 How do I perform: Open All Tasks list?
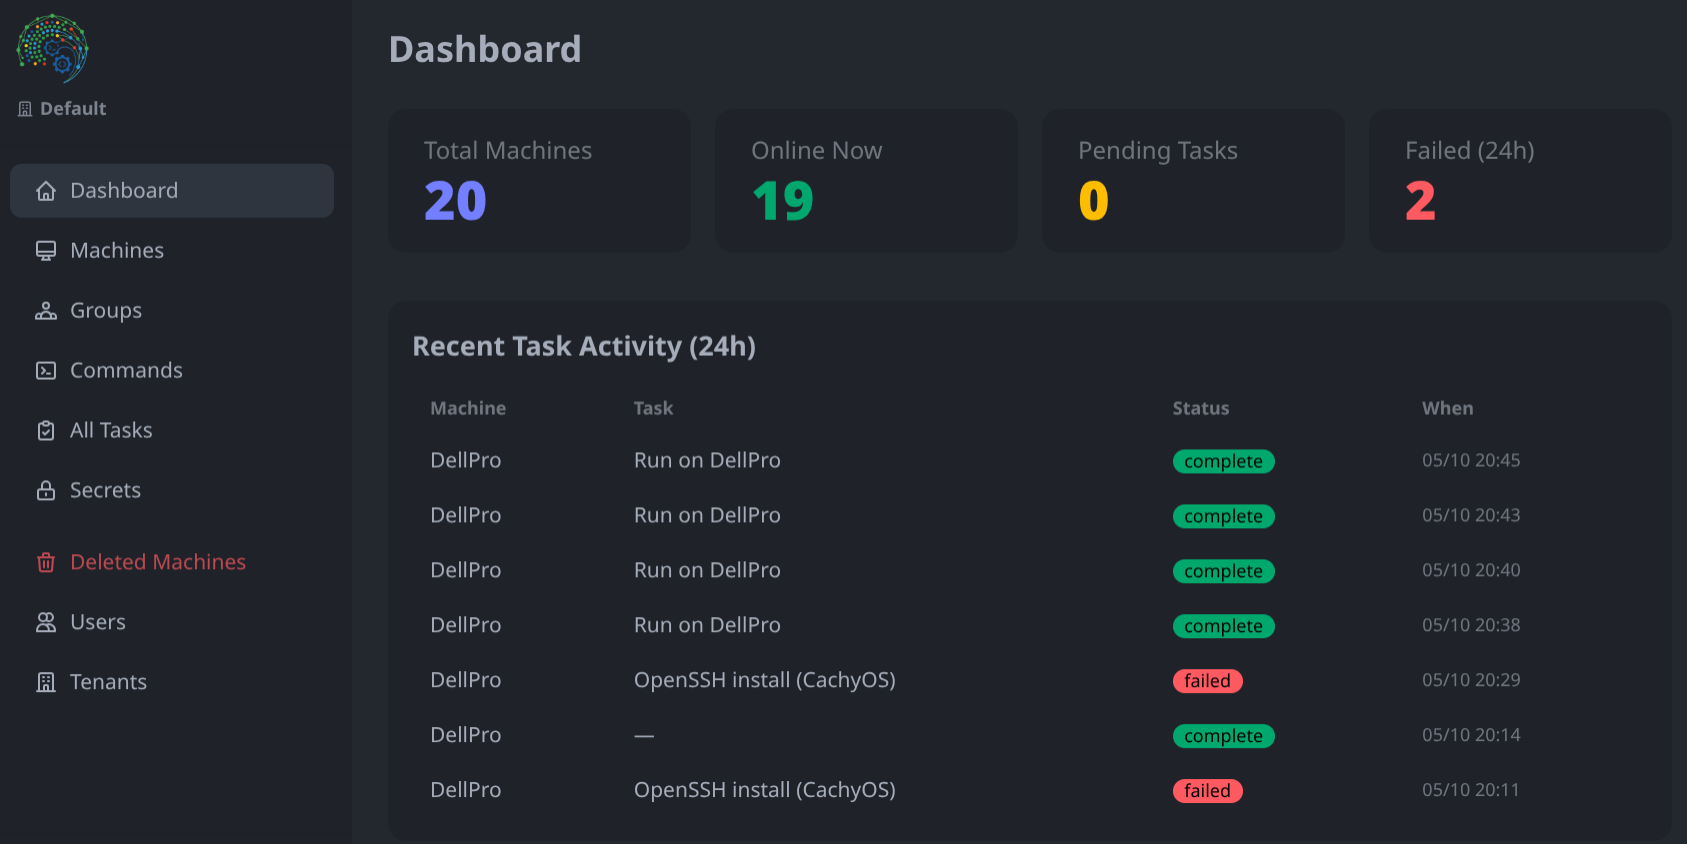tap(172, 431)
